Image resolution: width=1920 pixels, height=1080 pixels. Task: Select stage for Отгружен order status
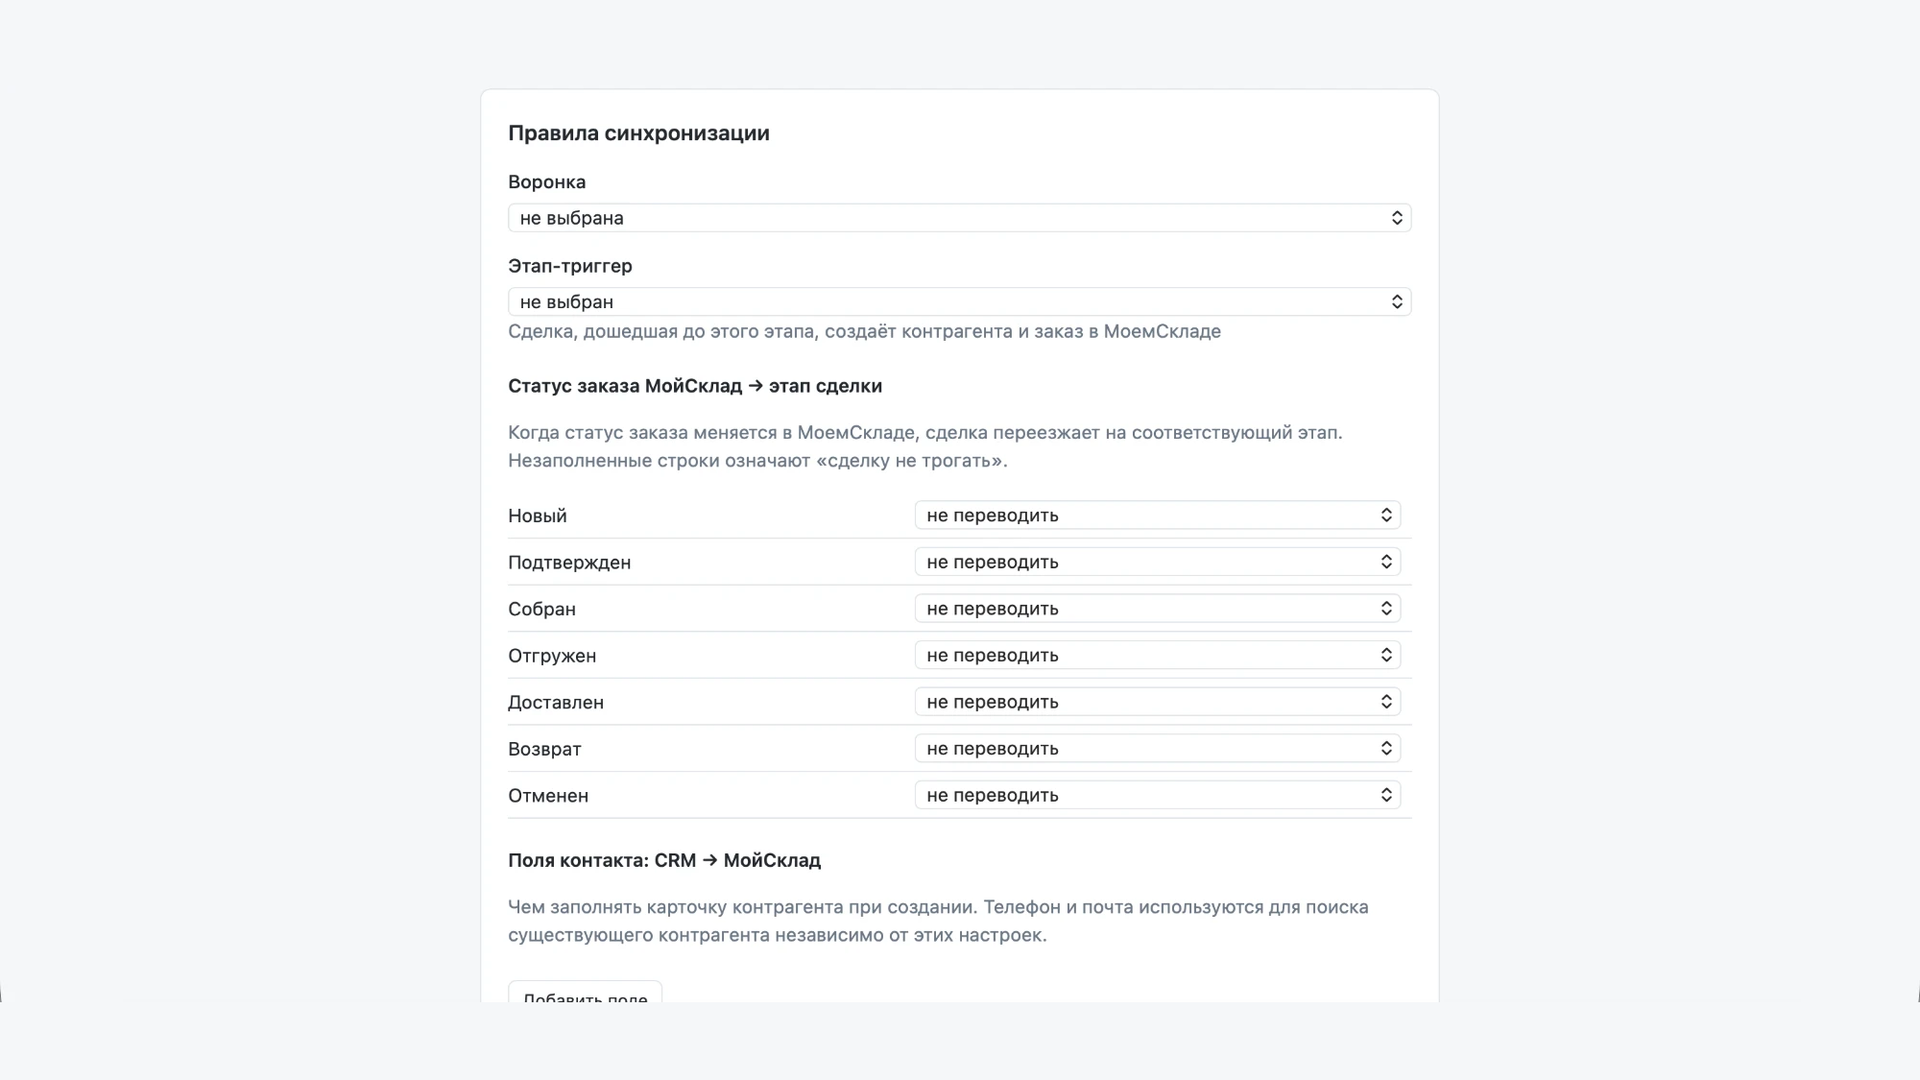point(1157,655)
